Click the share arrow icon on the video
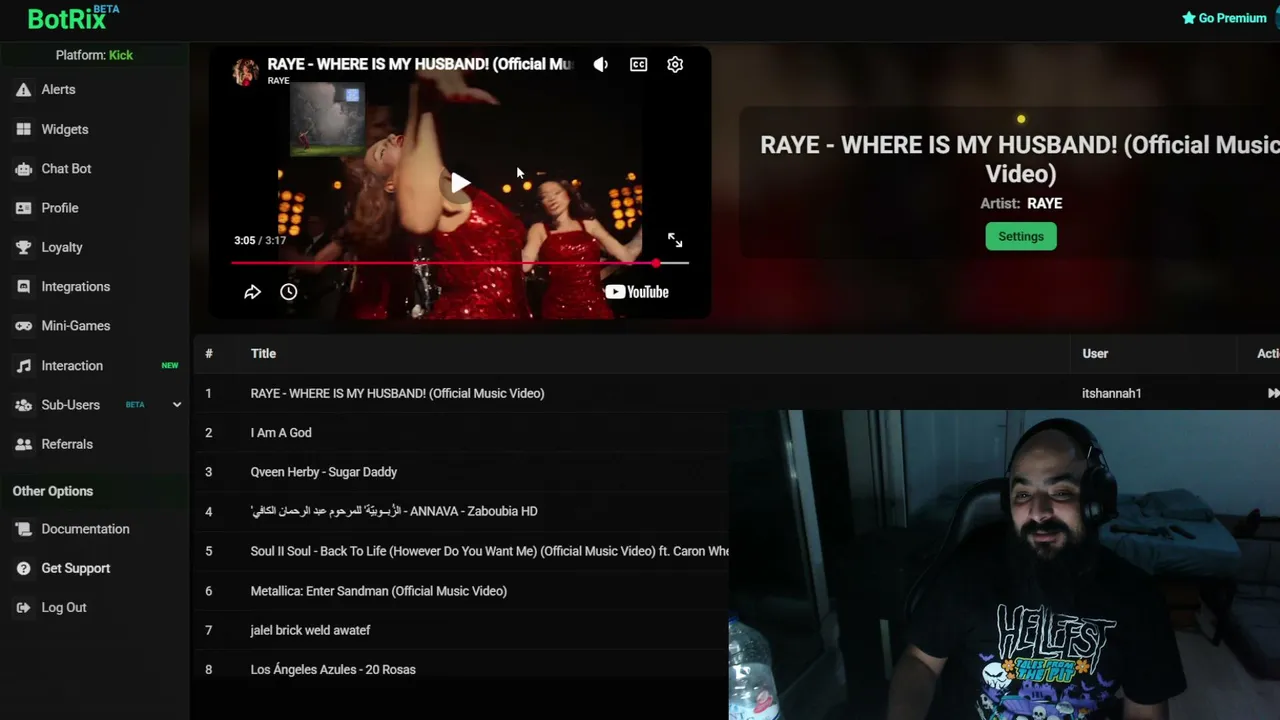 [252, 292]
